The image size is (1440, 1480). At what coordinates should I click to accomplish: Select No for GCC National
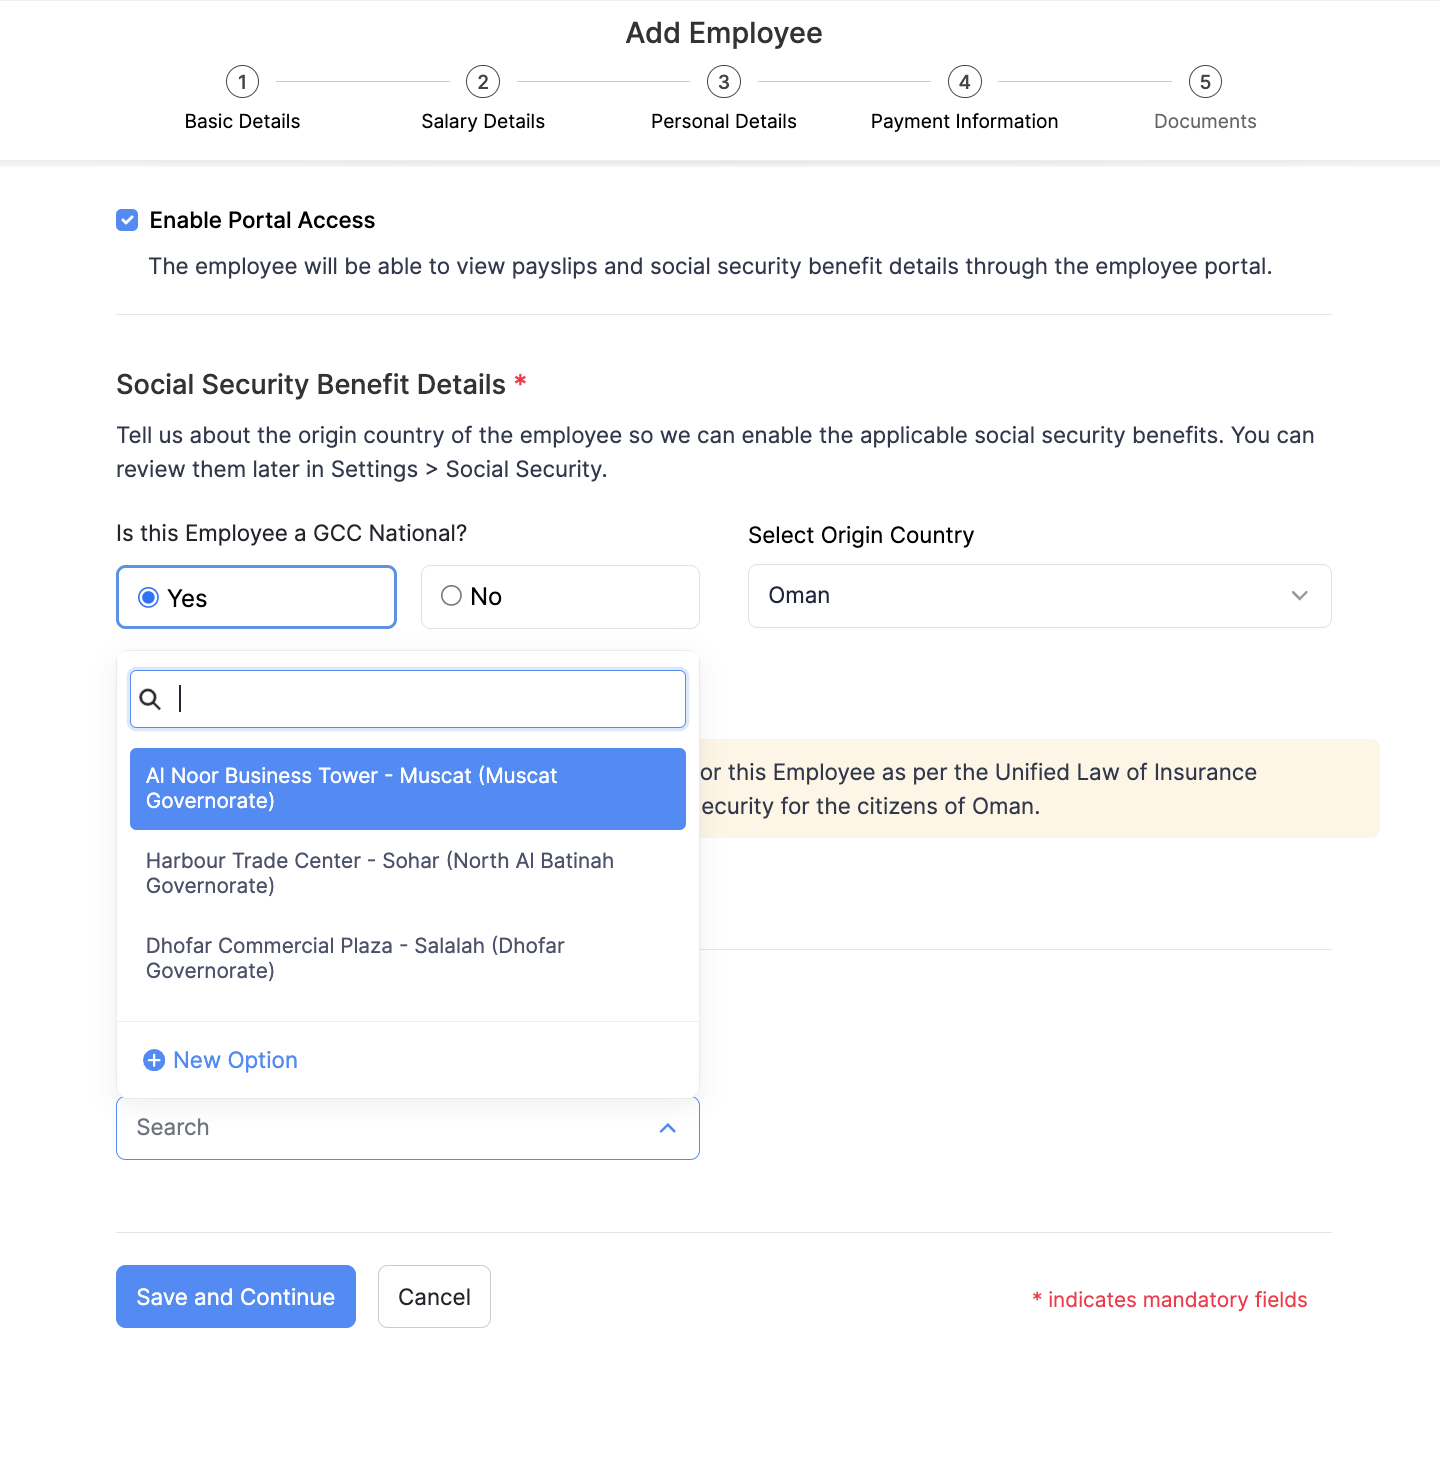click(452, 596)
